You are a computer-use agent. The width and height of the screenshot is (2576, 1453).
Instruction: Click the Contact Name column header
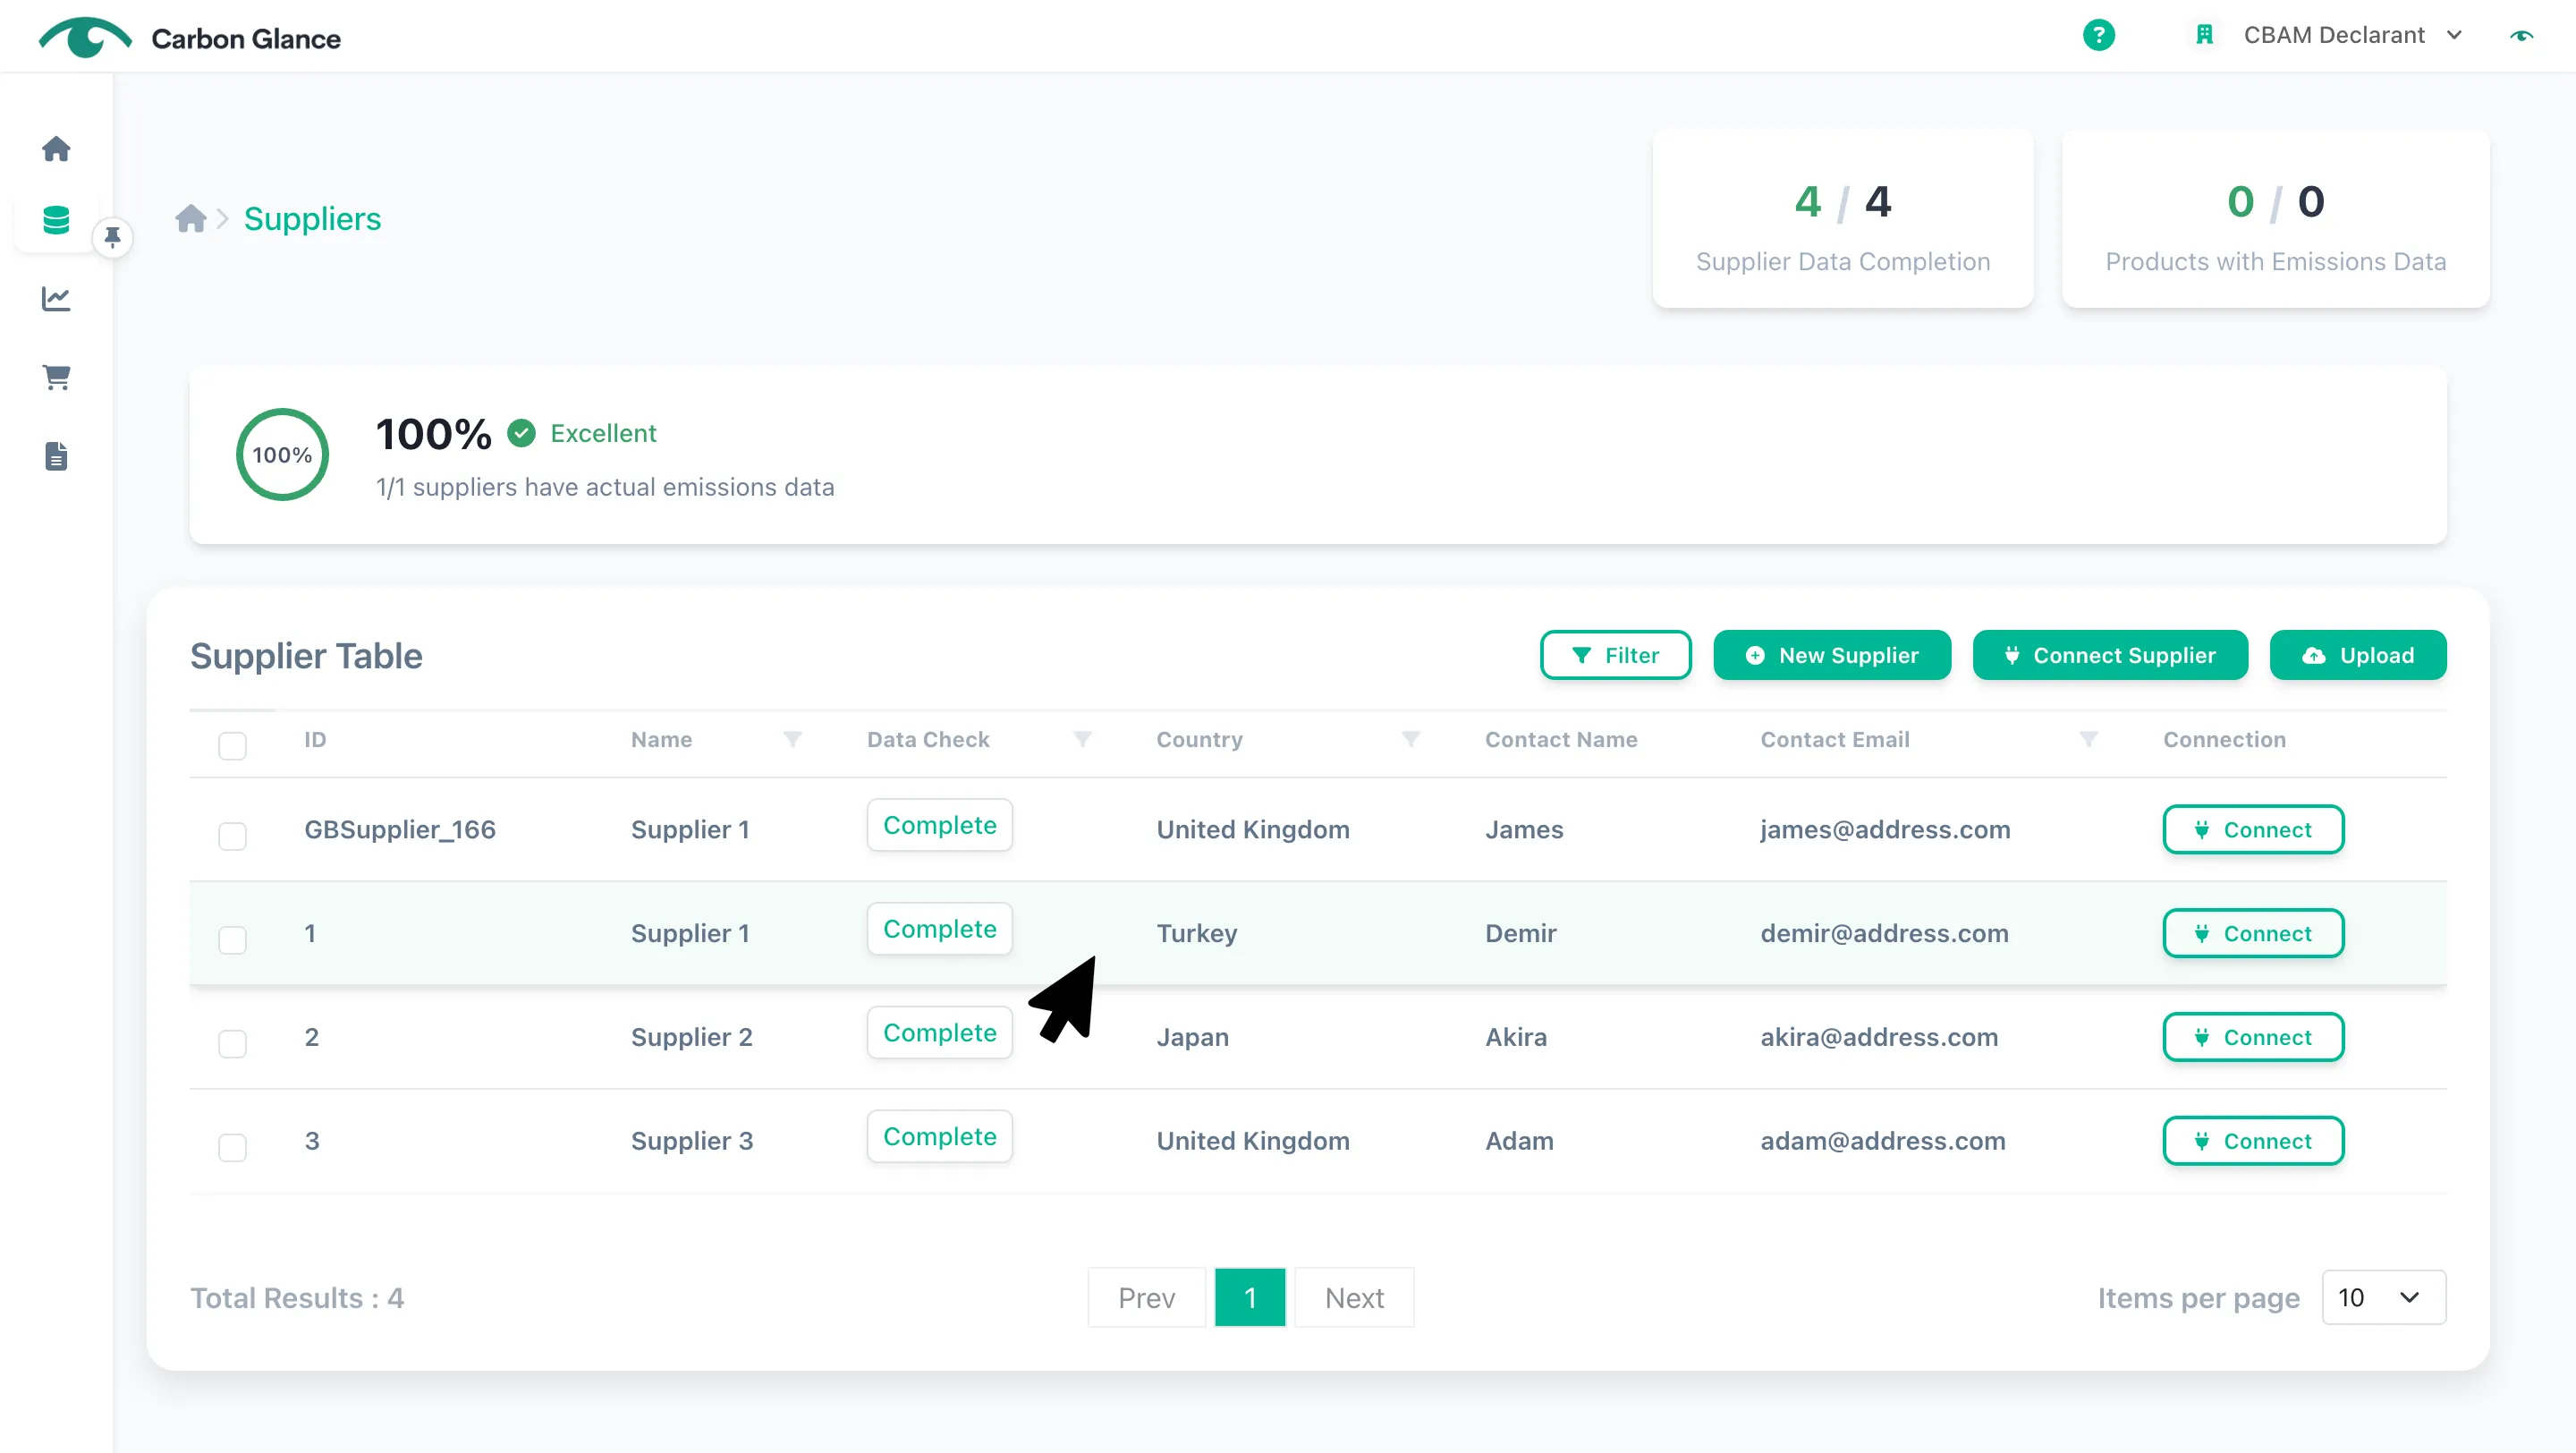pos(1561,739)
